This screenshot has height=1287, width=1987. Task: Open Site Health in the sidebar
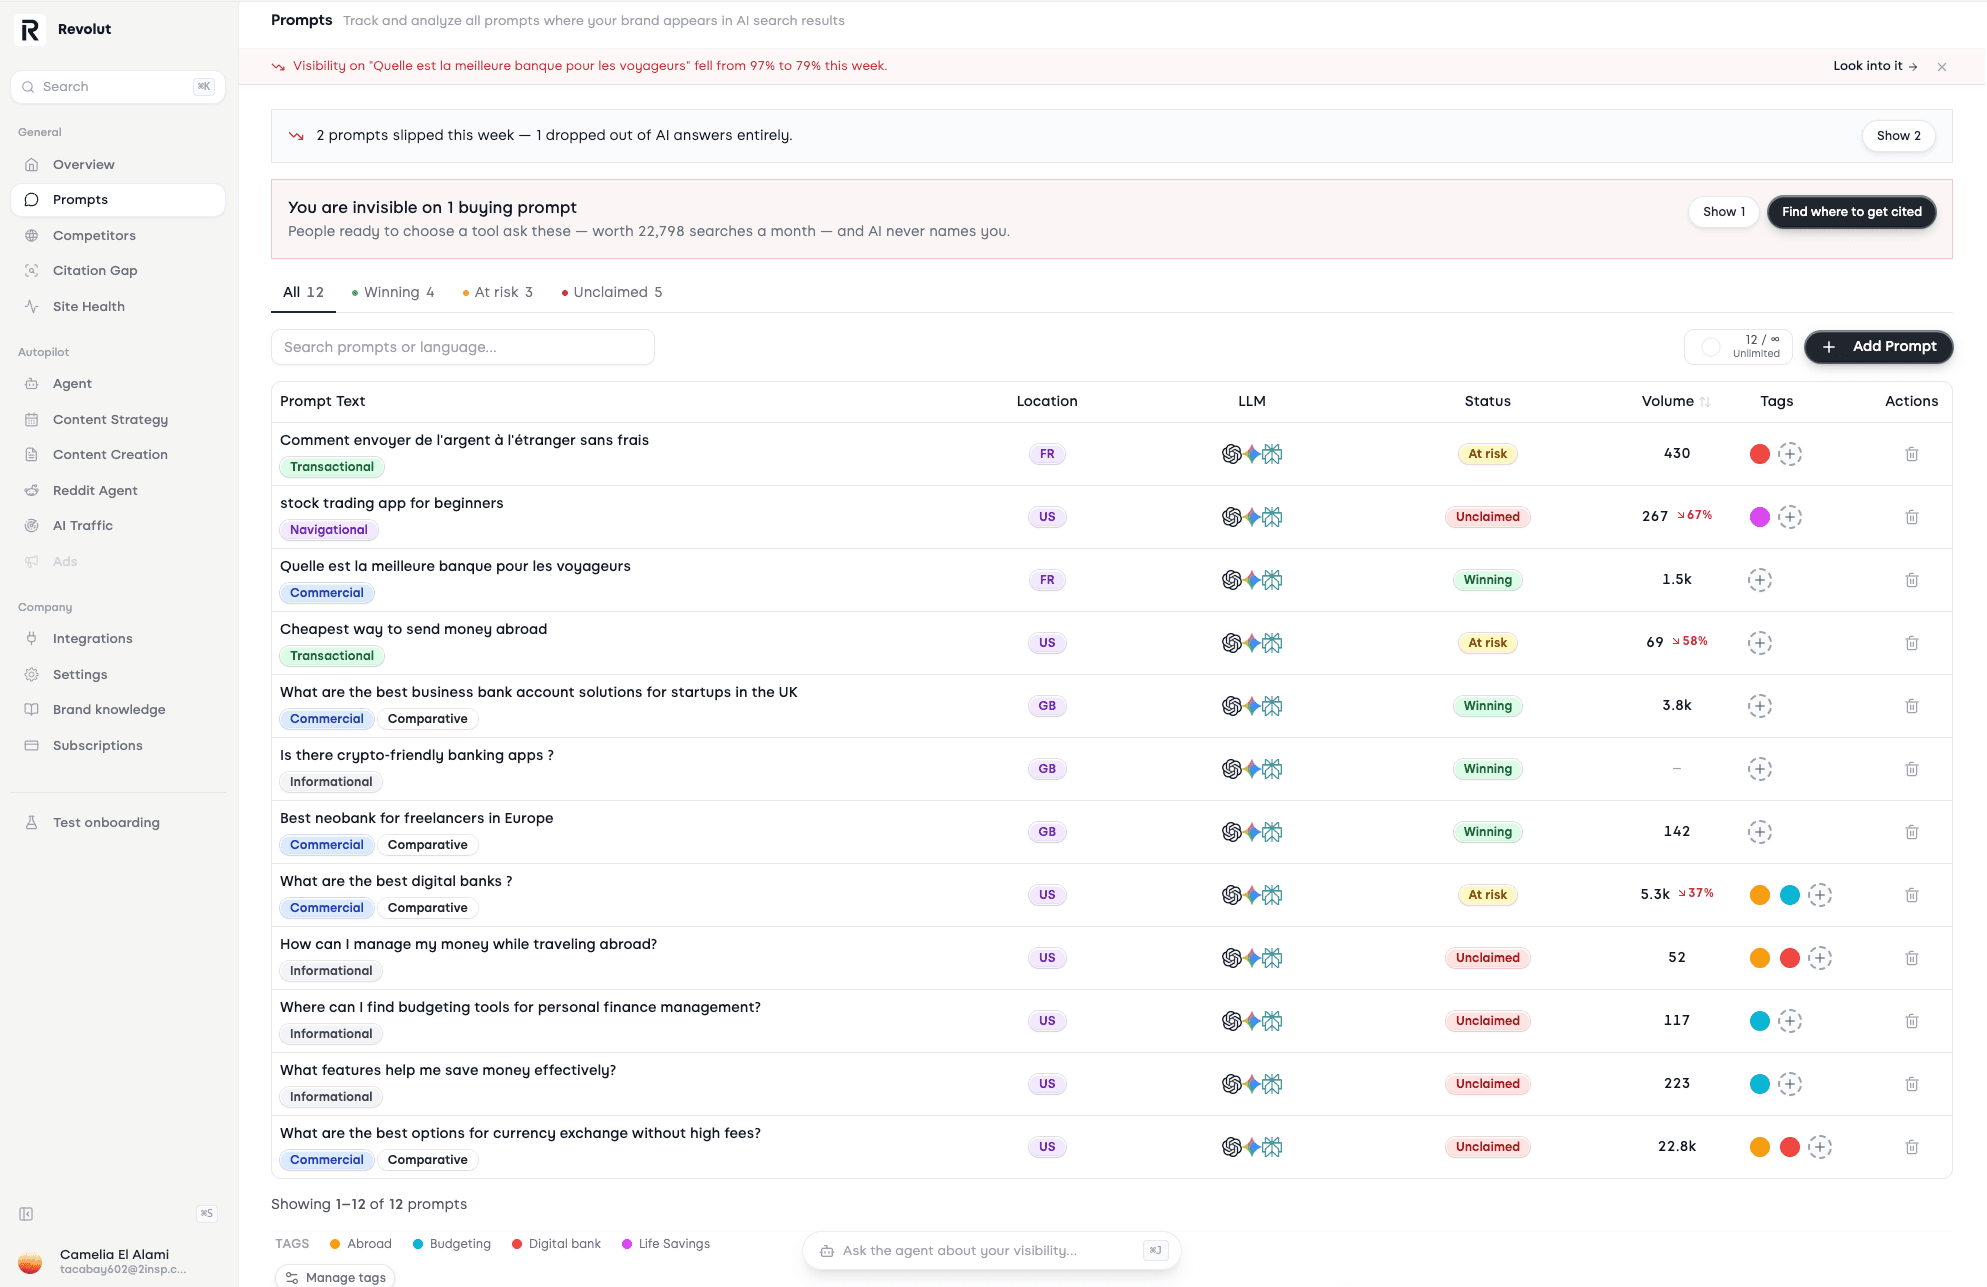118,307
